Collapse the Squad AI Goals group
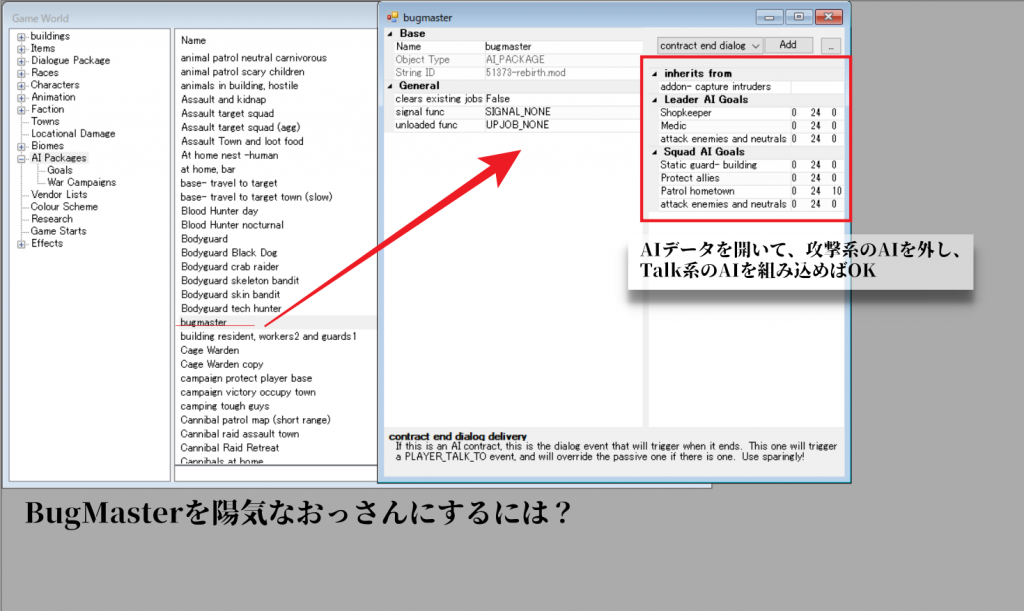Screen dimensions: 1024x611 (655, 152)
